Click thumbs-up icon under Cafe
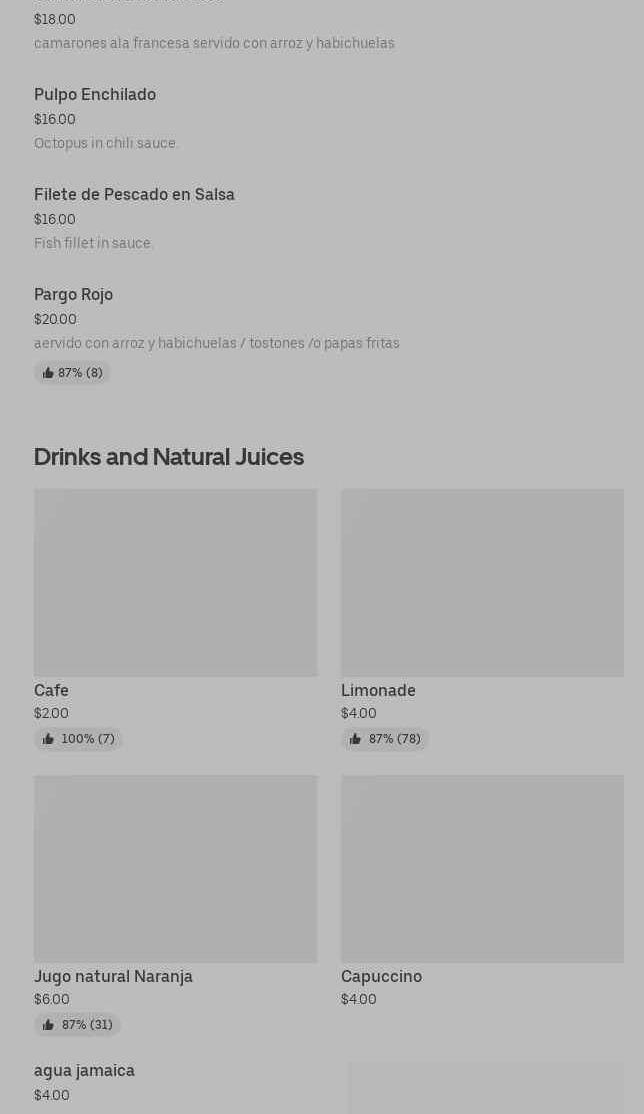Viewport: 644px width, 1114px height. (x=48, y=739)
